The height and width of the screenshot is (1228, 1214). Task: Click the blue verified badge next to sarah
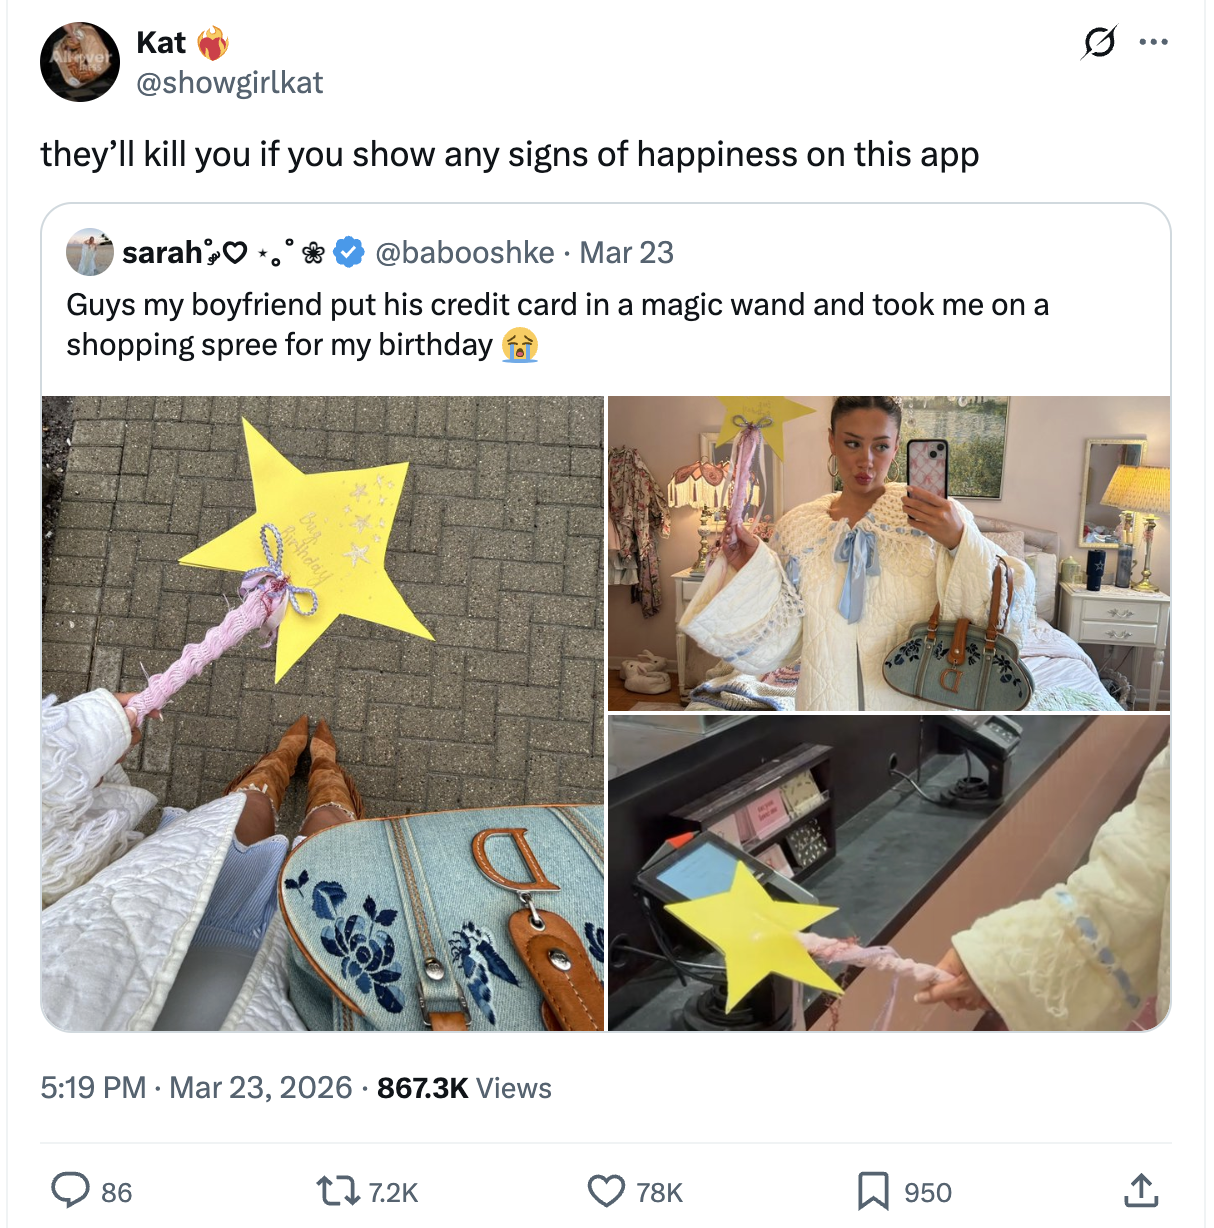[x=349, y=252]
